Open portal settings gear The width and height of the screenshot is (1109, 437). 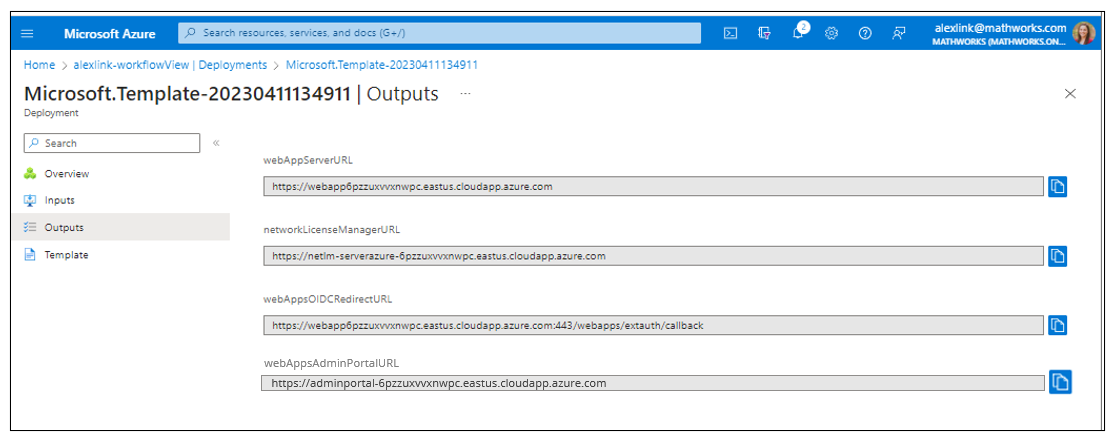pyautogui.click(x=832, y=33)
